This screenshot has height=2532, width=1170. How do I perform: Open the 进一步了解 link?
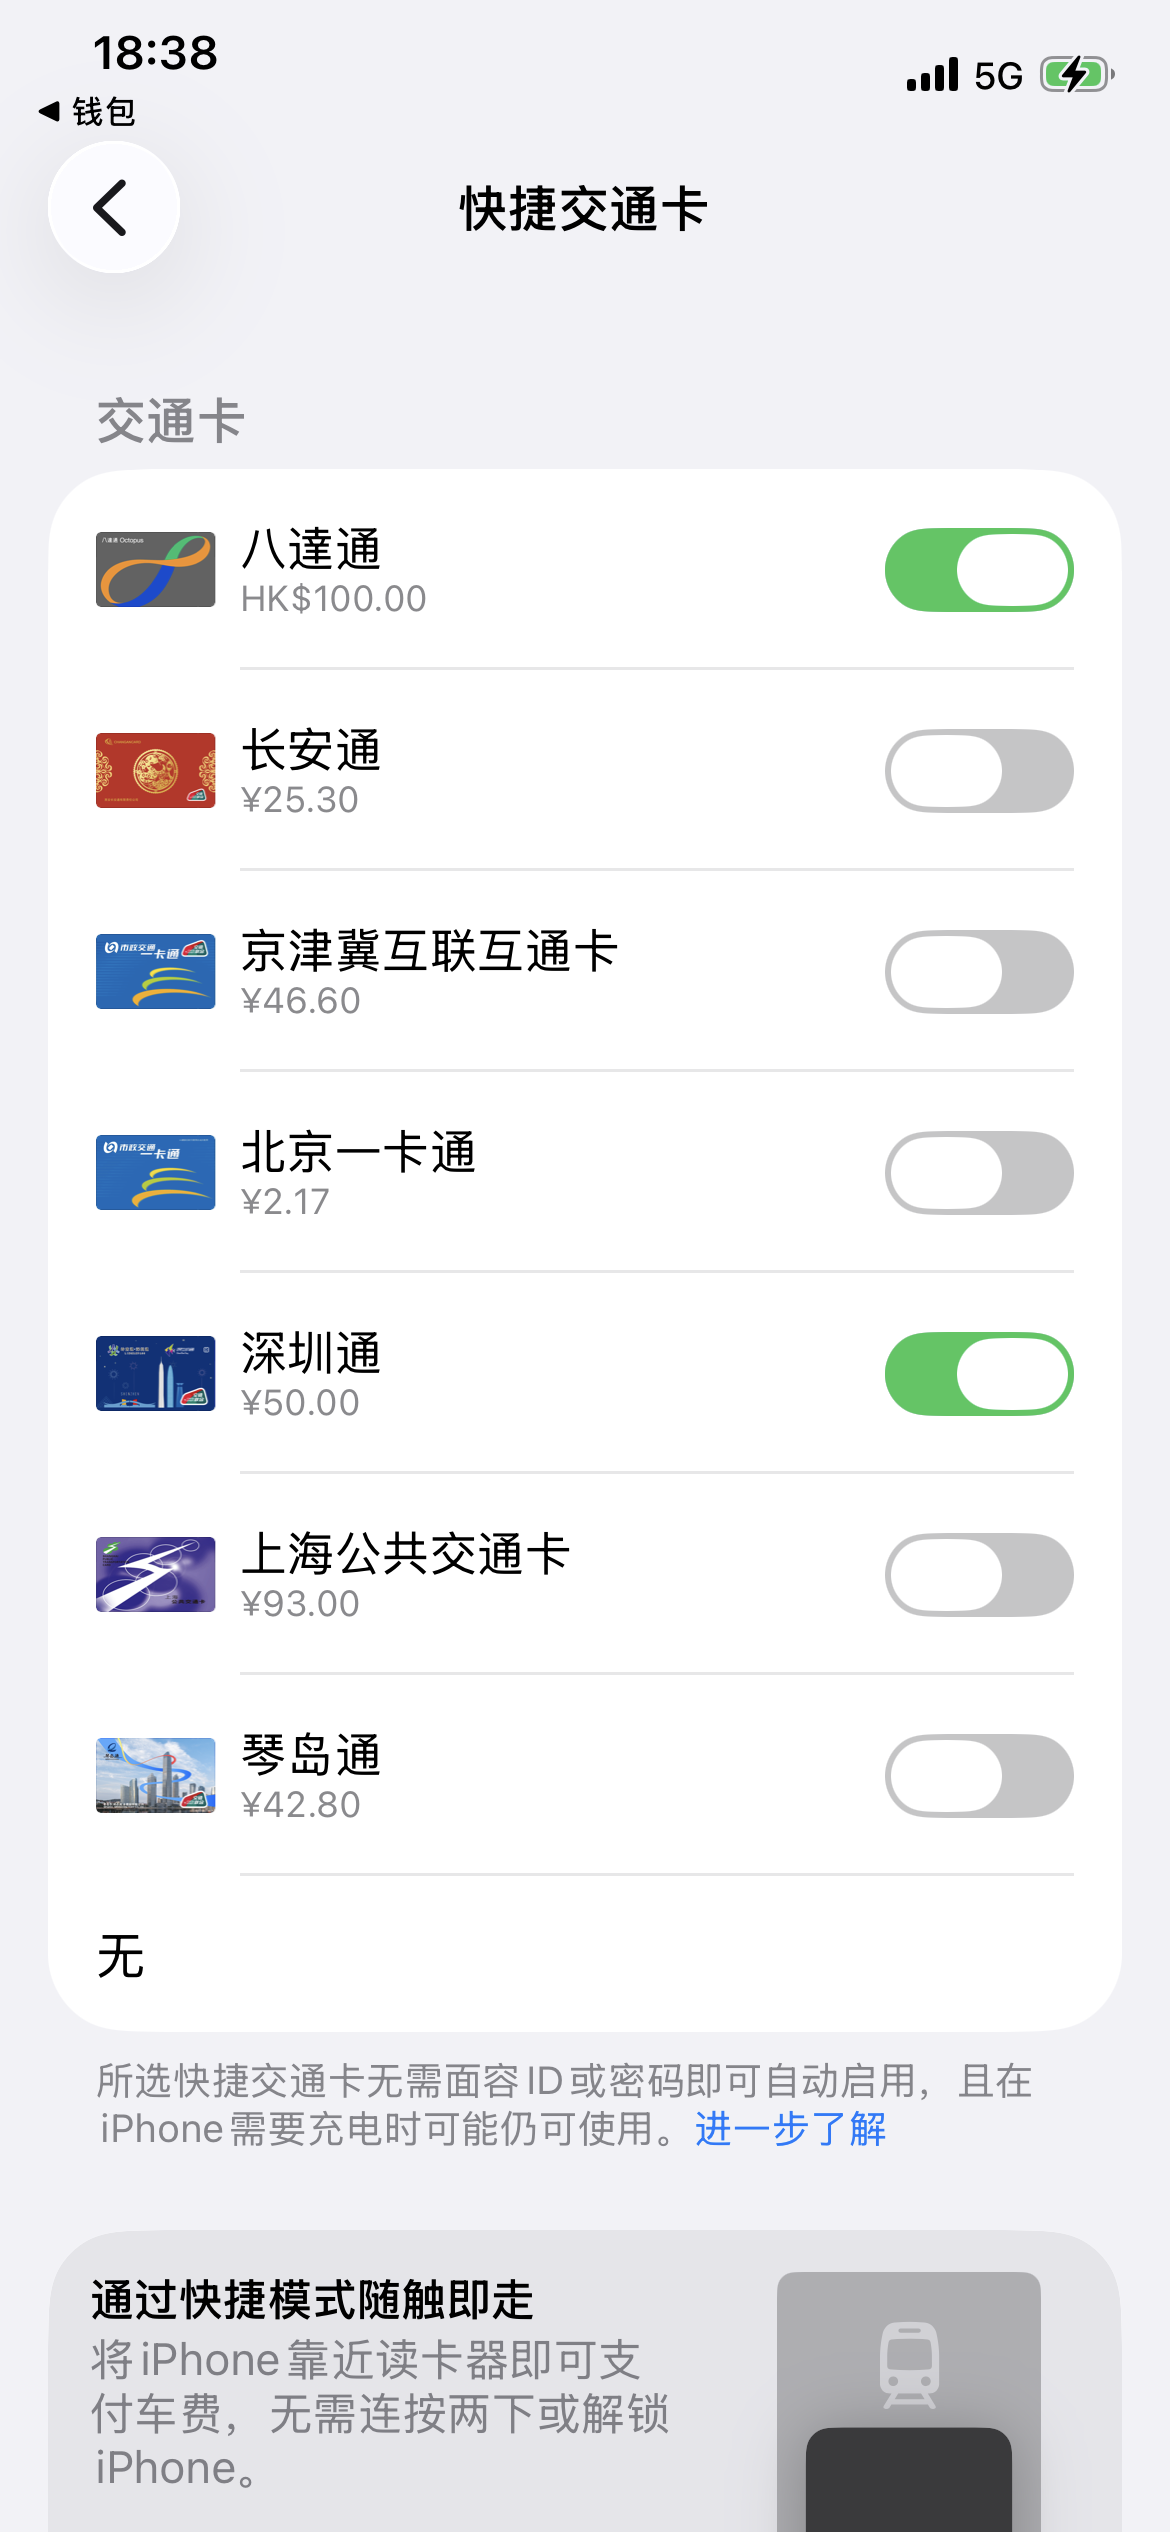pos(790,2130)
